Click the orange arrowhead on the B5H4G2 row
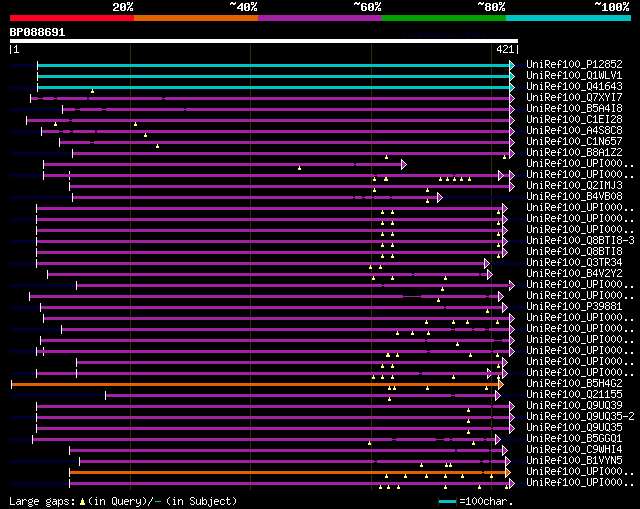 point(500,385)
